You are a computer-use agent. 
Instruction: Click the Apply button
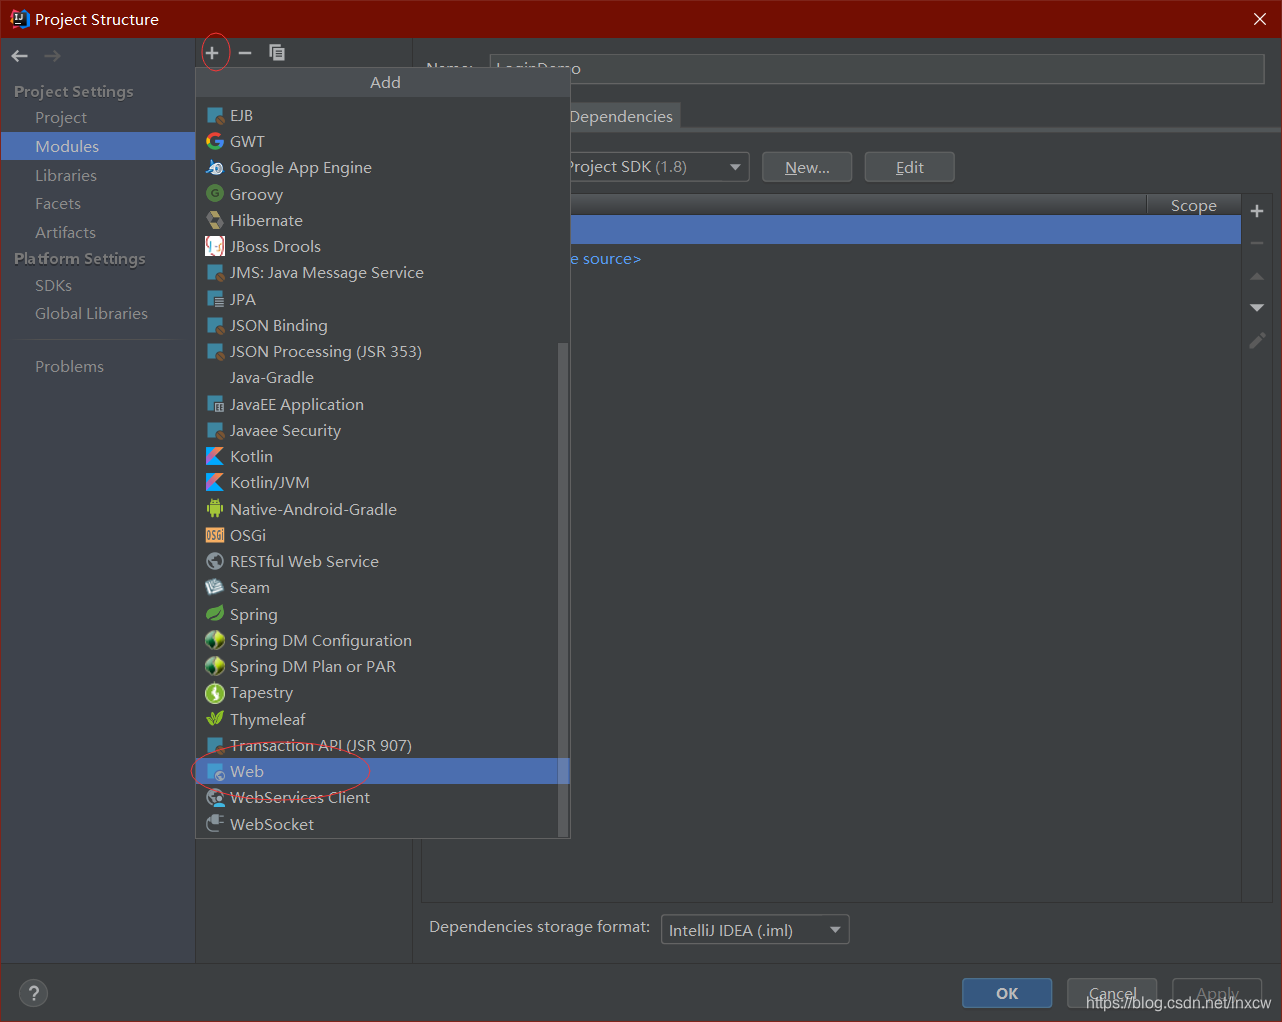pyautogui.click(x=1217, y=993)
